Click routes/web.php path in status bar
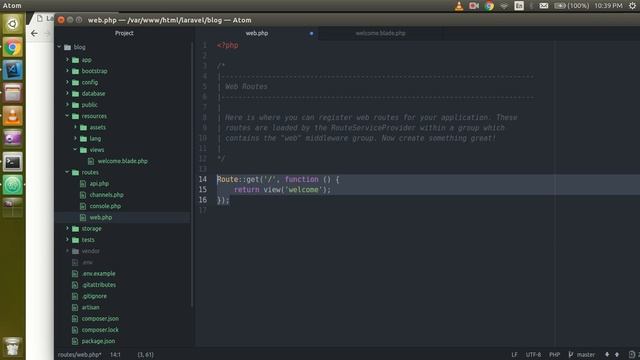The width and height of the screenshot is (640, 360). coord(80,354)
